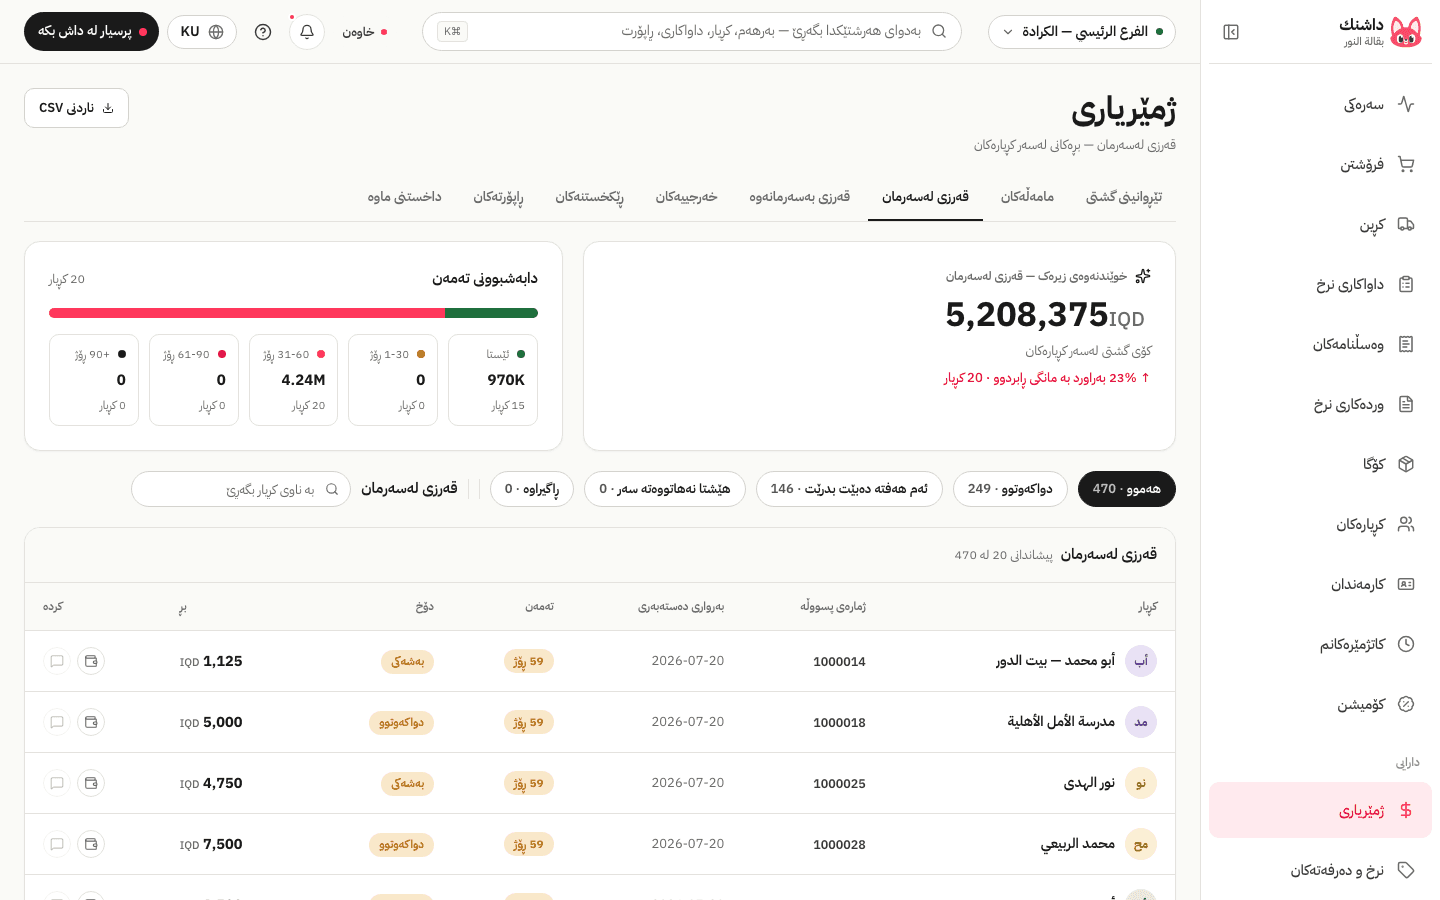Go to the ڕاپۆرتەکان tab

click(x=498, y=197)
